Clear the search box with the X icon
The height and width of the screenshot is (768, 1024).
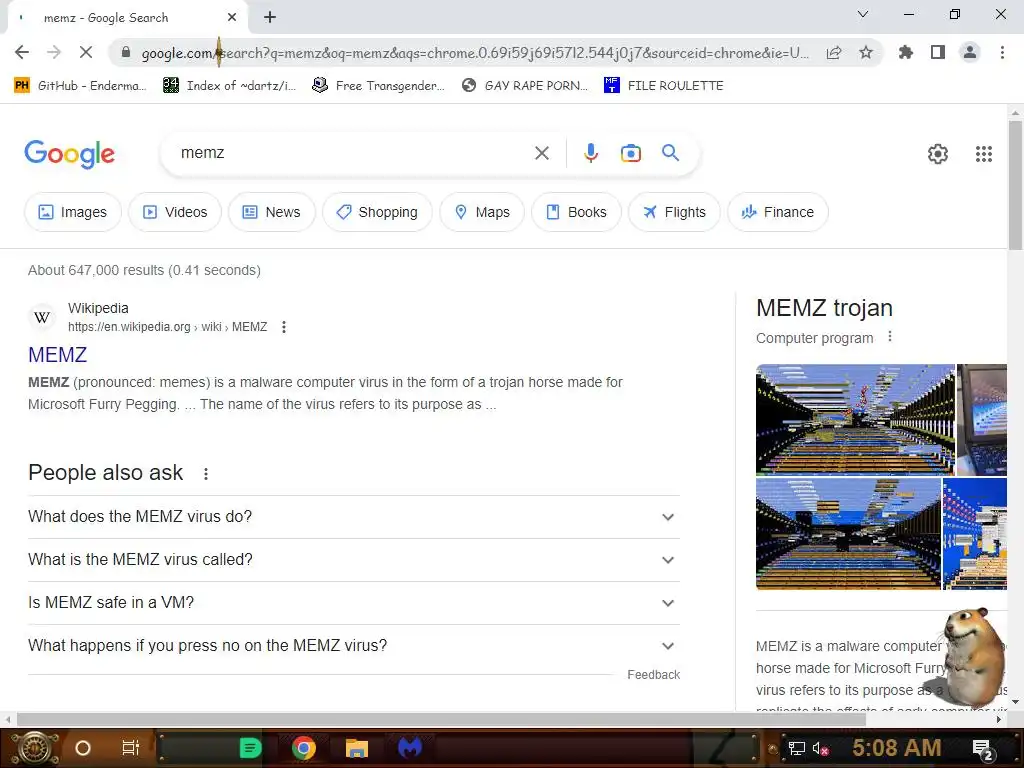[x=541, y=153]
